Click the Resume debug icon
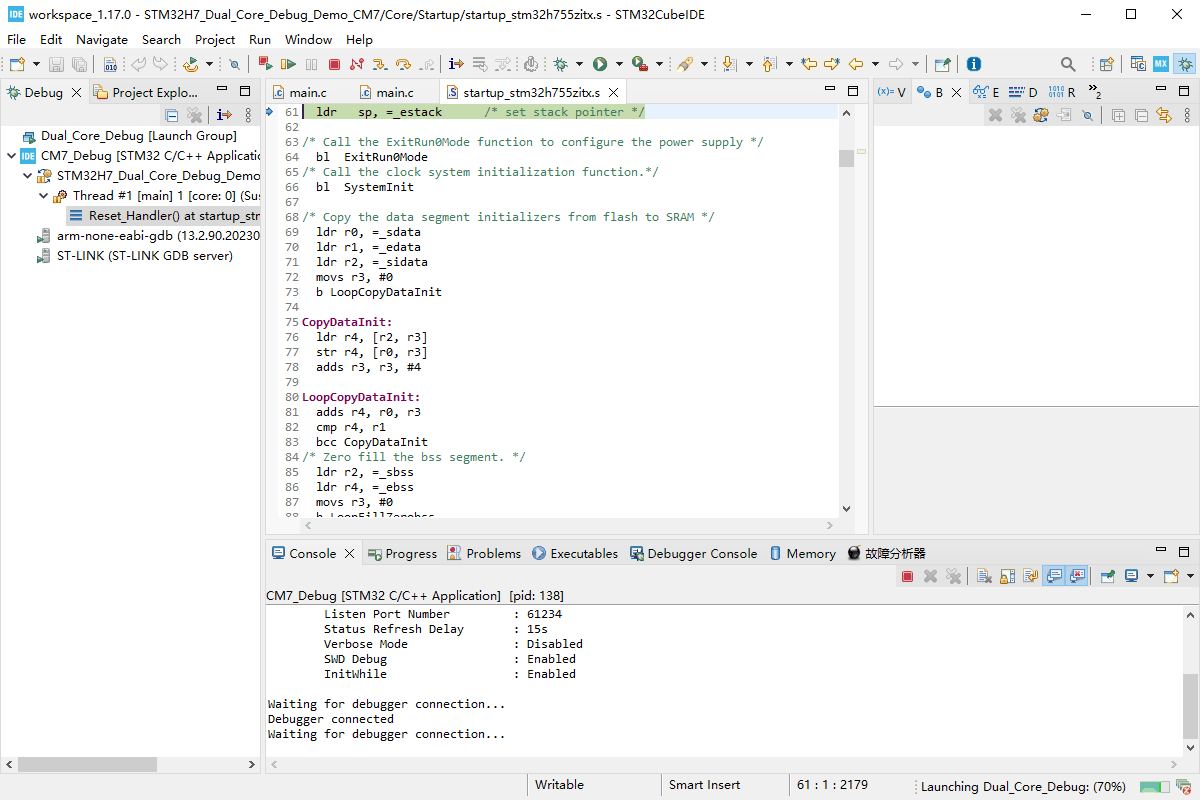Viewport: 1200px width, 800px height. point(288,64)
